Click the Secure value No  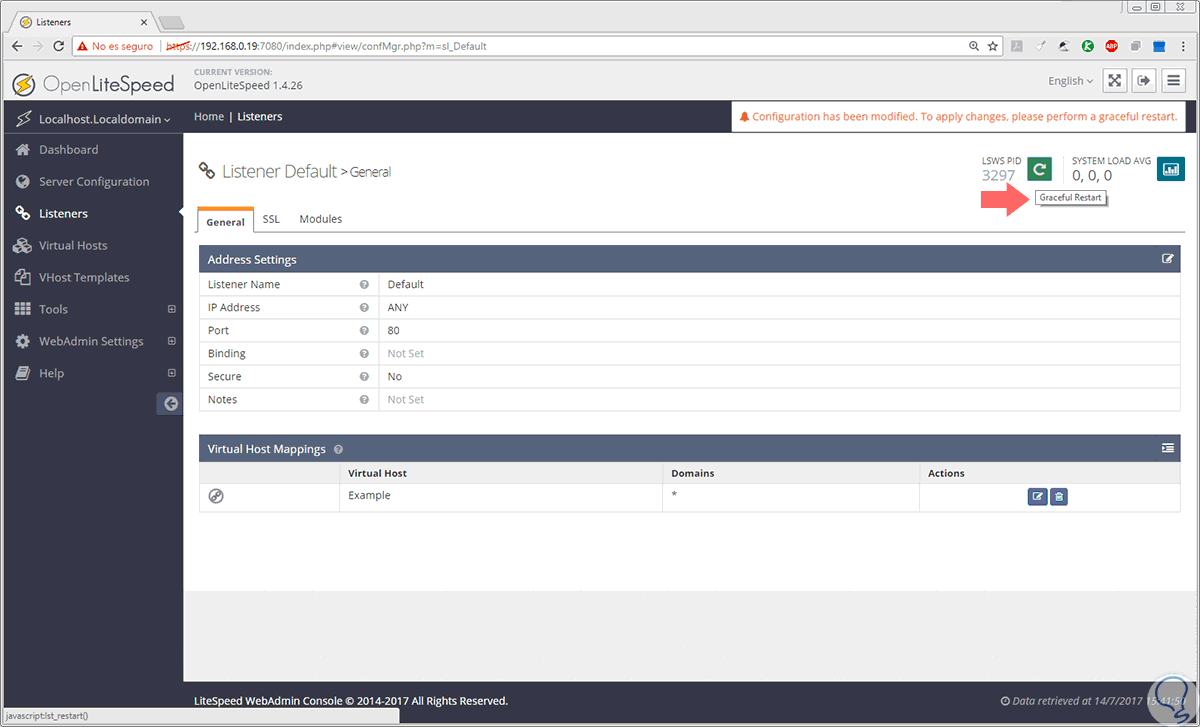click(x=395, y=377)
